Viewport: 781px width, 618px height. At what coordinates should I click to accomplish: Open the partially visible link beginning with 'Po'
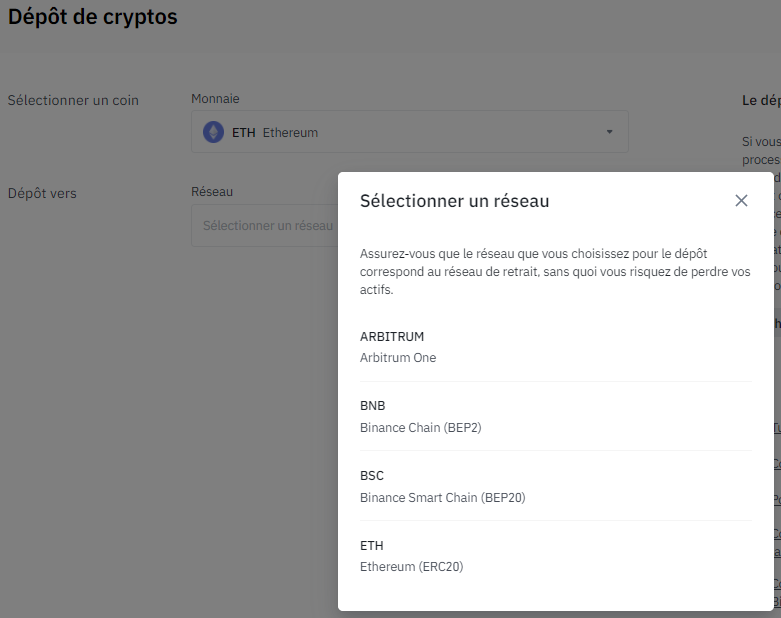tap(777, 498)
